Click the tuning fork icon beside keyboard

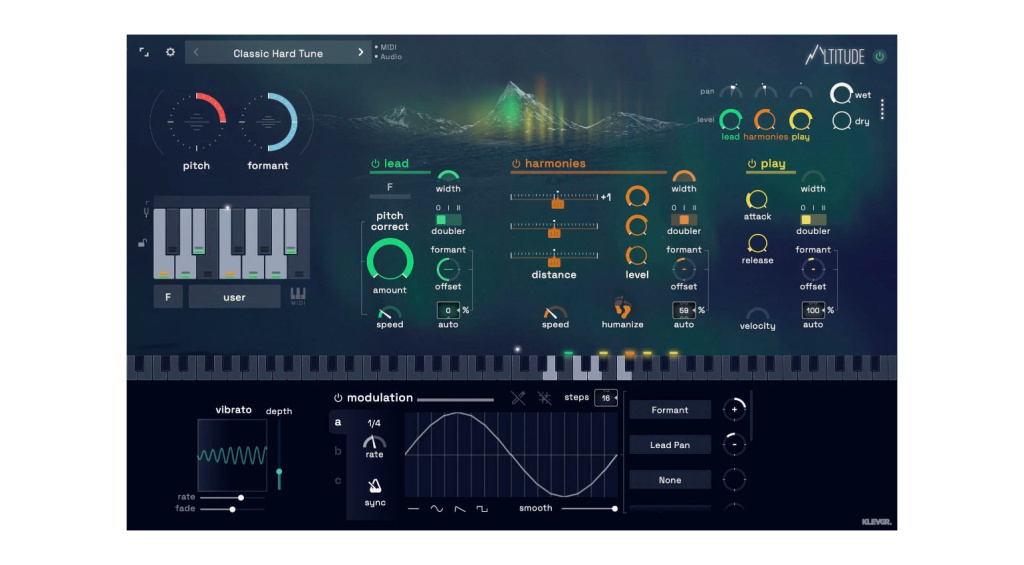[146, 212]
